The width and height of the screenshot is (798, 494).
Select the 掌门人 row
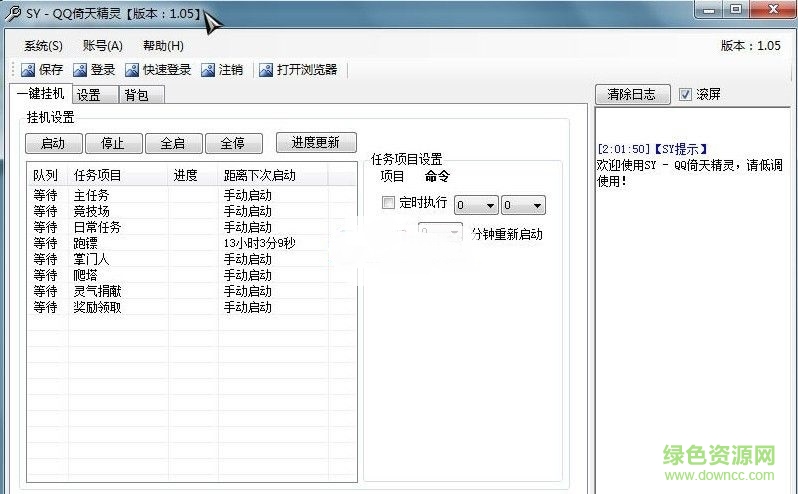[191, 259]
